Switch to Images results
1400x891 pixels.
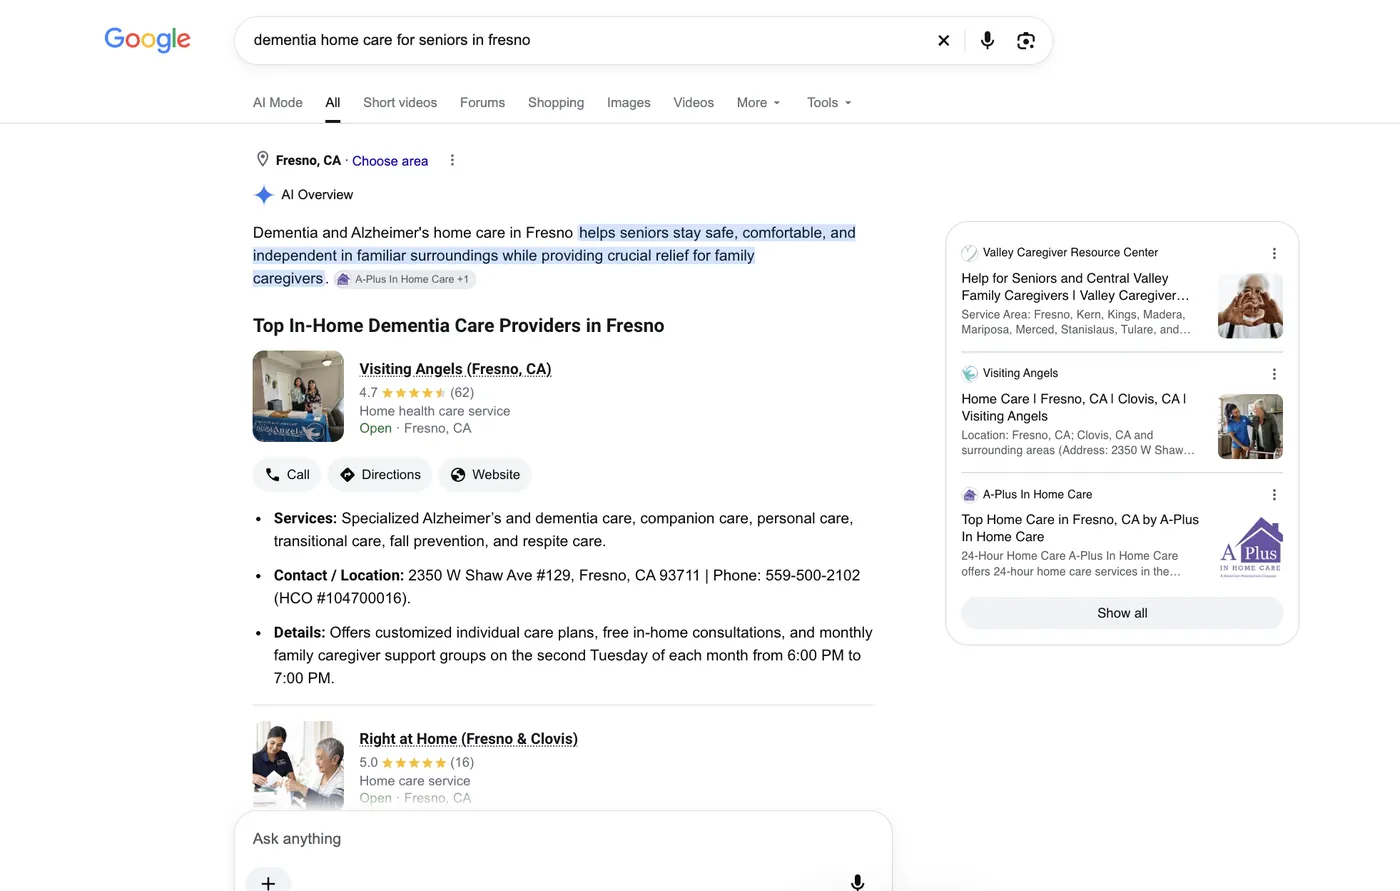tap(629, 103)
